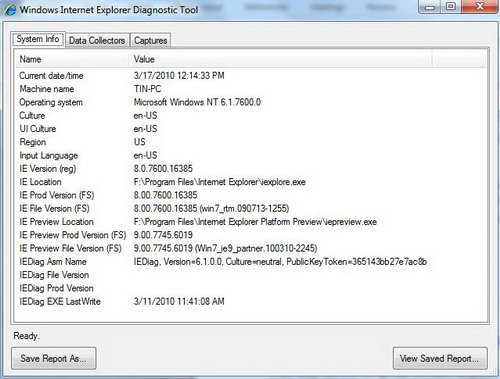Screen dimensions: 500x379
Task: Select the 'IE File Version (FS)' row
Action: pos(54,209)
